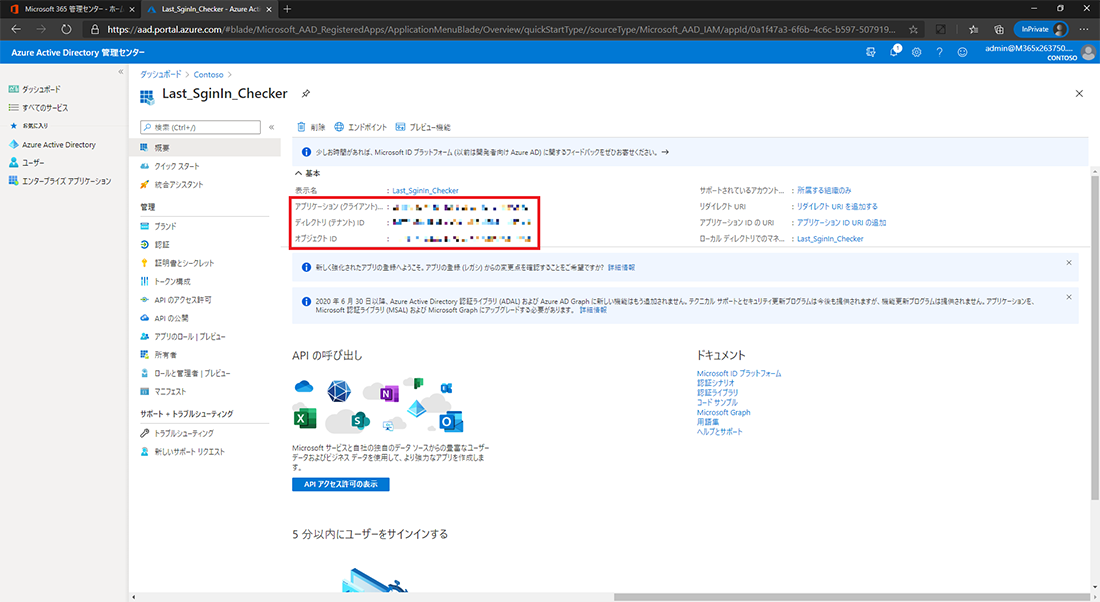Open the notifications bell in the header
This screenshot has height=602, width=1100.
[894, 52]
